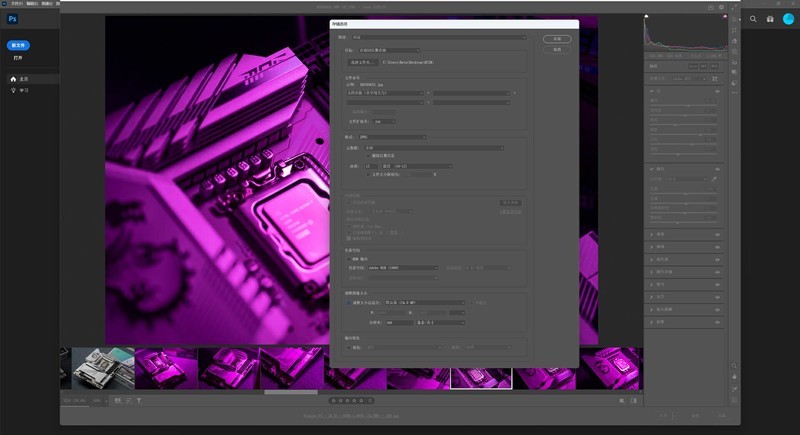
Task: Open the 目标 destination dropdown
Action: pyautogui.click(x=389, y=50)
